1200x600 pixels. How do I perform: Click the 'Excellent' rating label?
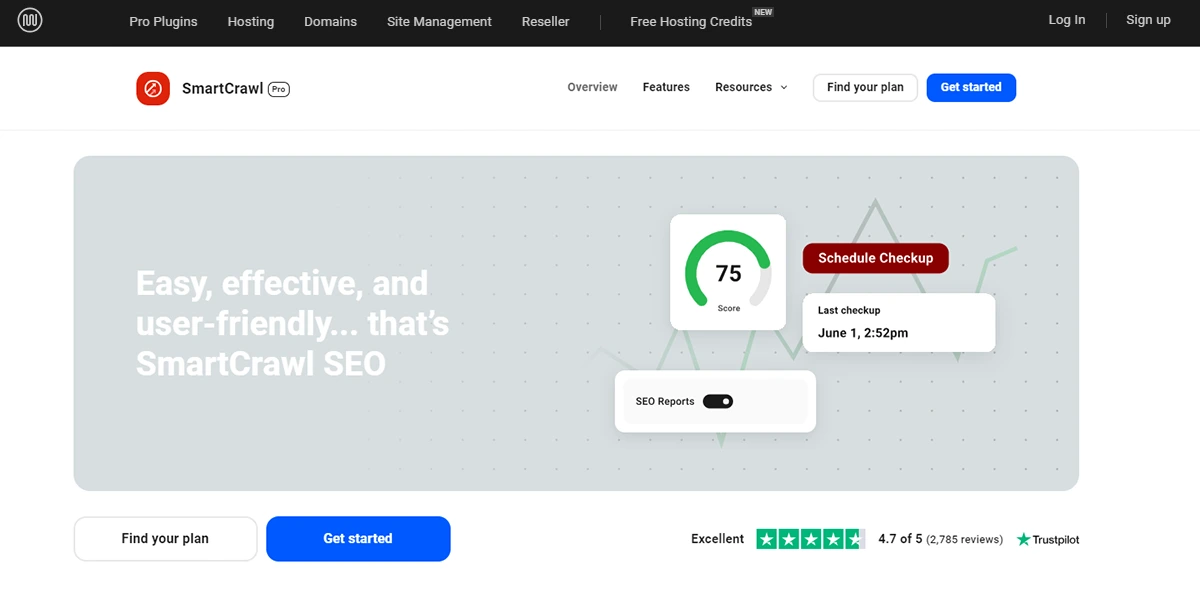[718, 539]
